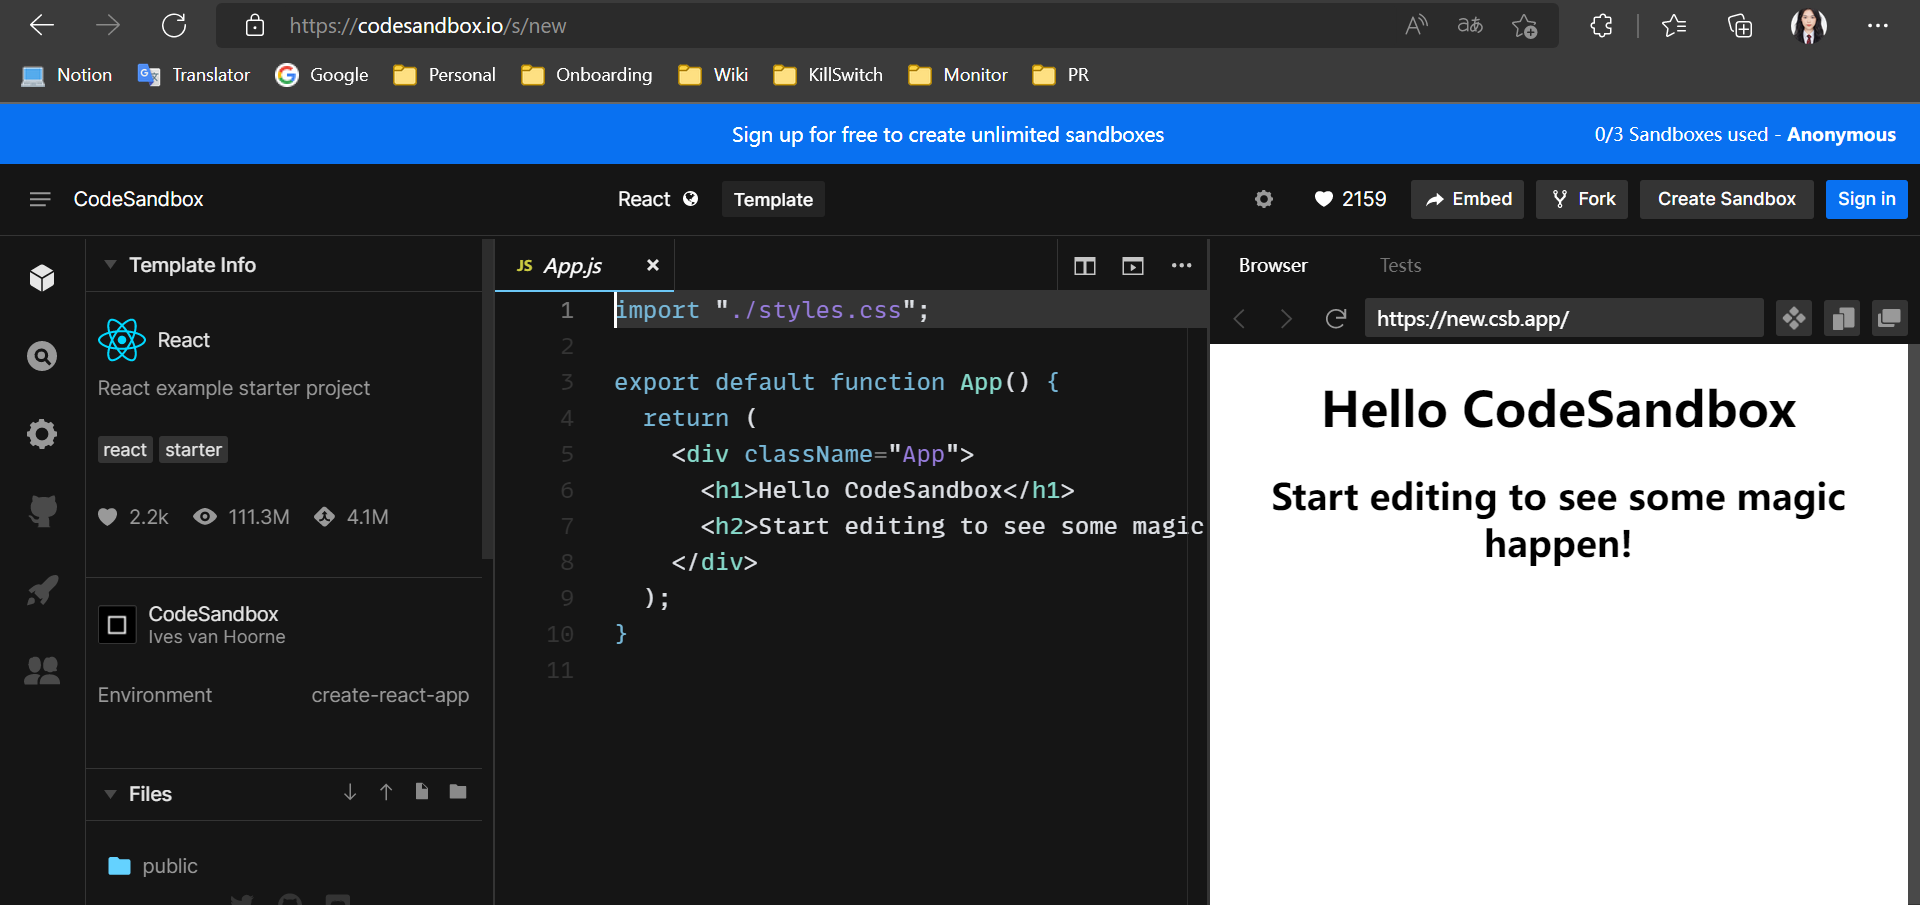Open the Live collaboration people icon
1920x905 pixels.
pyautogui.click(x=42, y=670)
